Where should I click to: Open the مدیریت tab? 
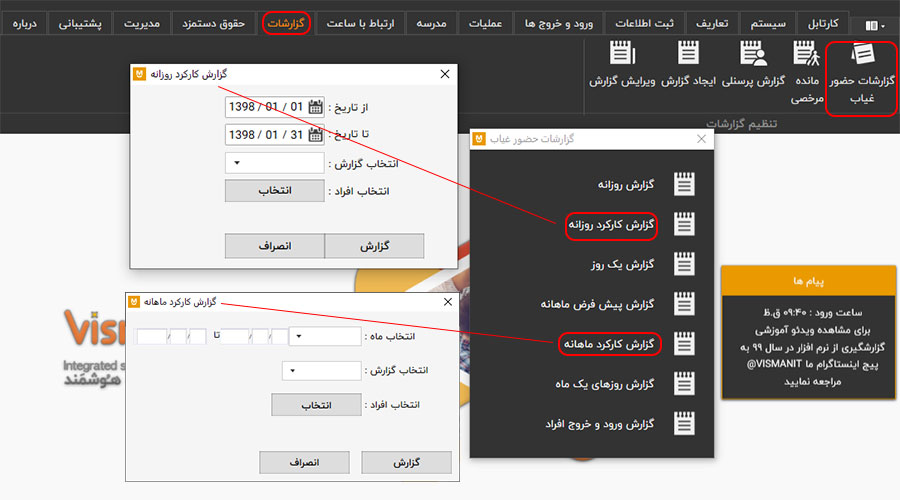pyautogui.click(x=142, y=24)
